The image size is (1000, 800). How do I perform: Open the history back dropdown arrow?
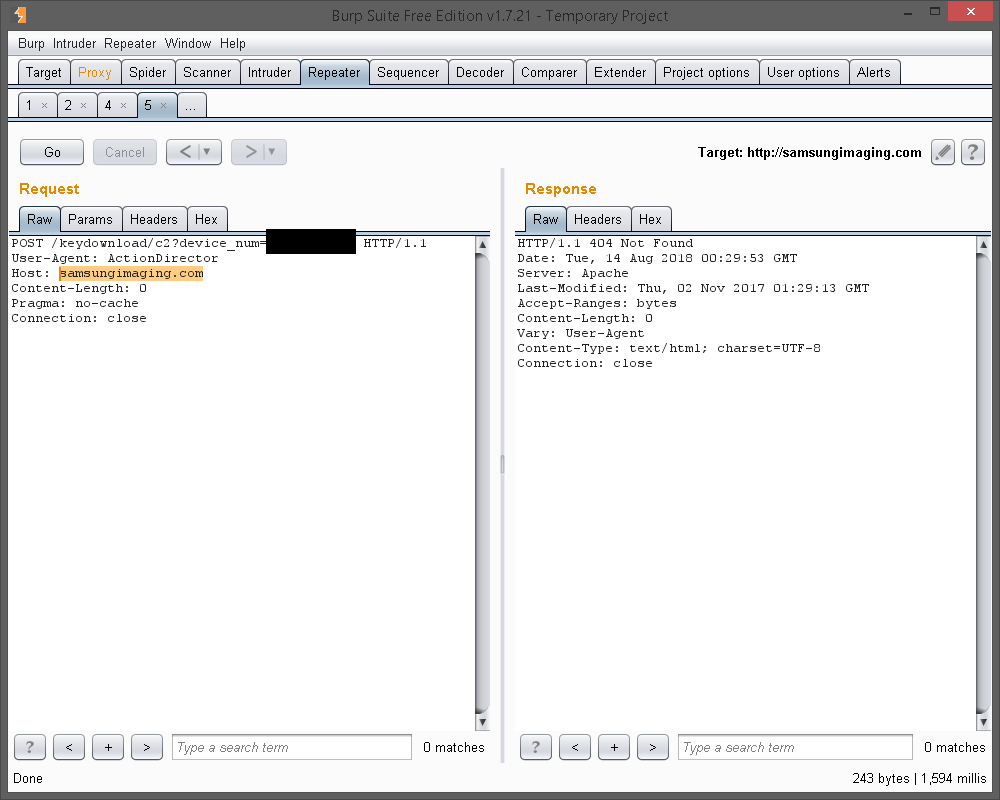pos(207,152)
